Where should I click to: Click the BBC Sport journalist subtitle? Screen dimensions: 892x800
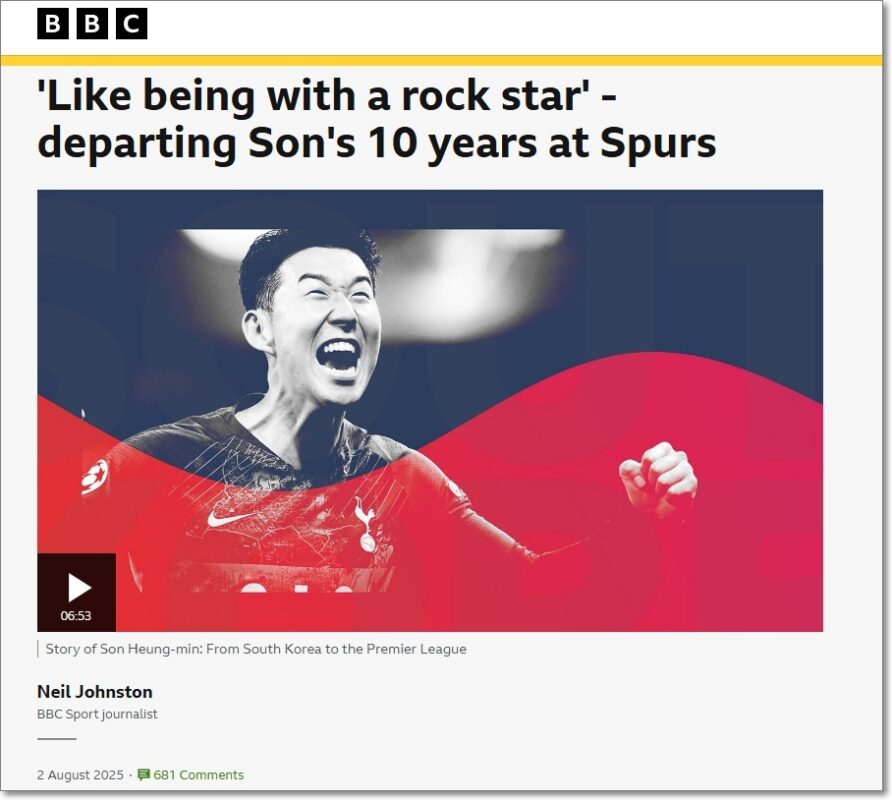click(97, 714)
